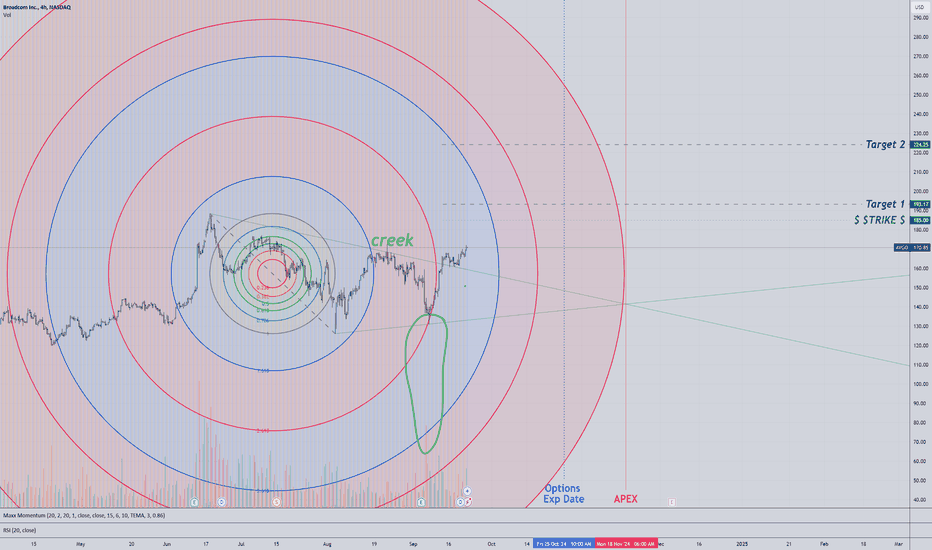The width and height of the screenshot is (932, 550).
Task: Click the plus marker above the dividend icon
Action: point(467,491)
